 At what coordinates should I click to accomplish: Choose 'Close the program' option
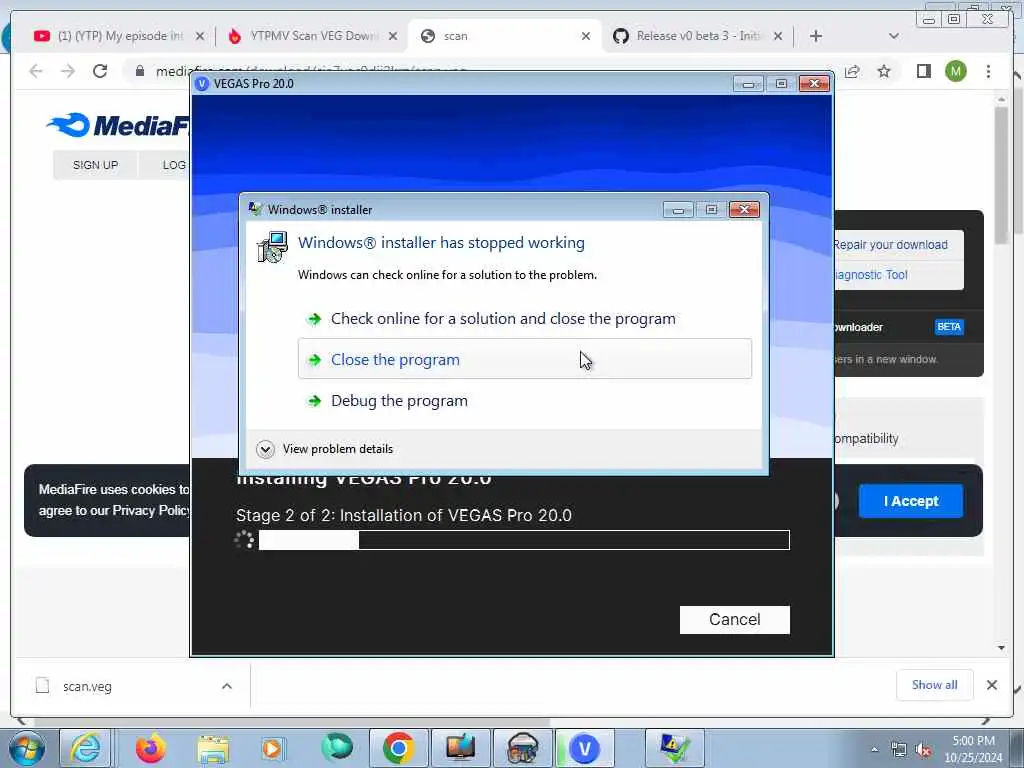click(524, 359)
